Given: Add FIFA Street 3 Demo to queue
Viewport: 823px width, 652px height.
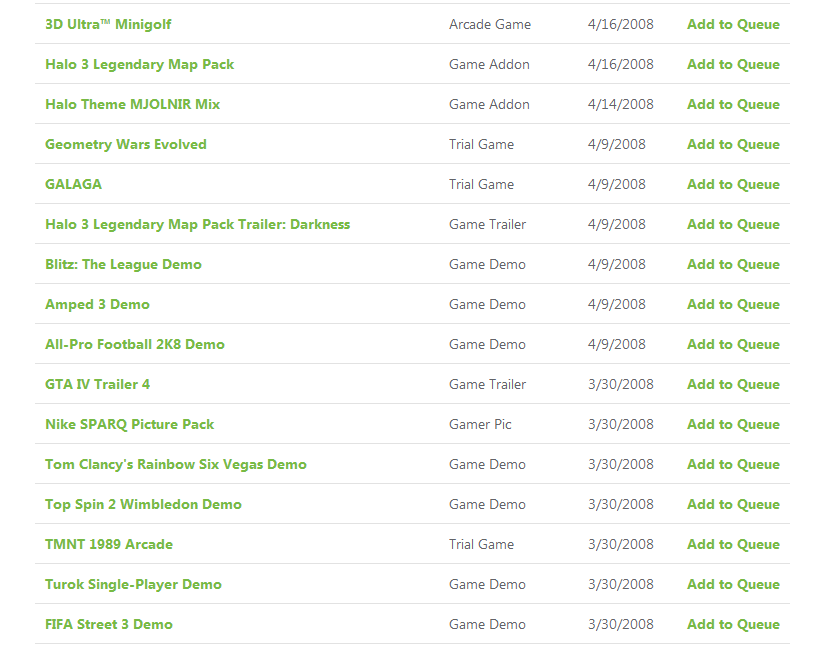Looking at the screenshot, I should 733,624.
